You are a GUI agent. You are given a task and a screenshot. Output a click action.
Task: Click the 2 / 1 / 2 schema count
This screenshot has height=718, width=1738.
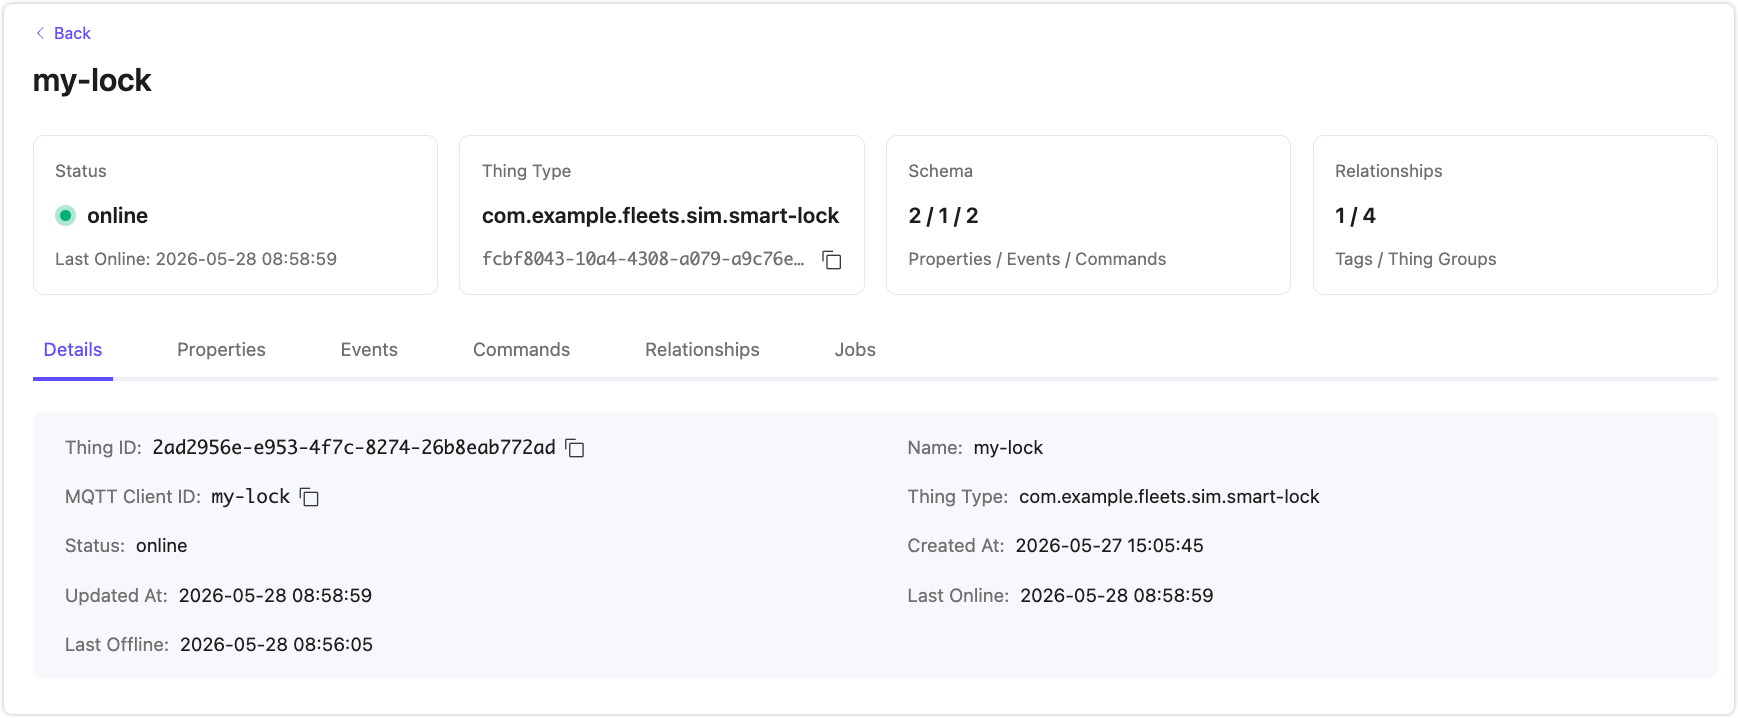(943, 215)
